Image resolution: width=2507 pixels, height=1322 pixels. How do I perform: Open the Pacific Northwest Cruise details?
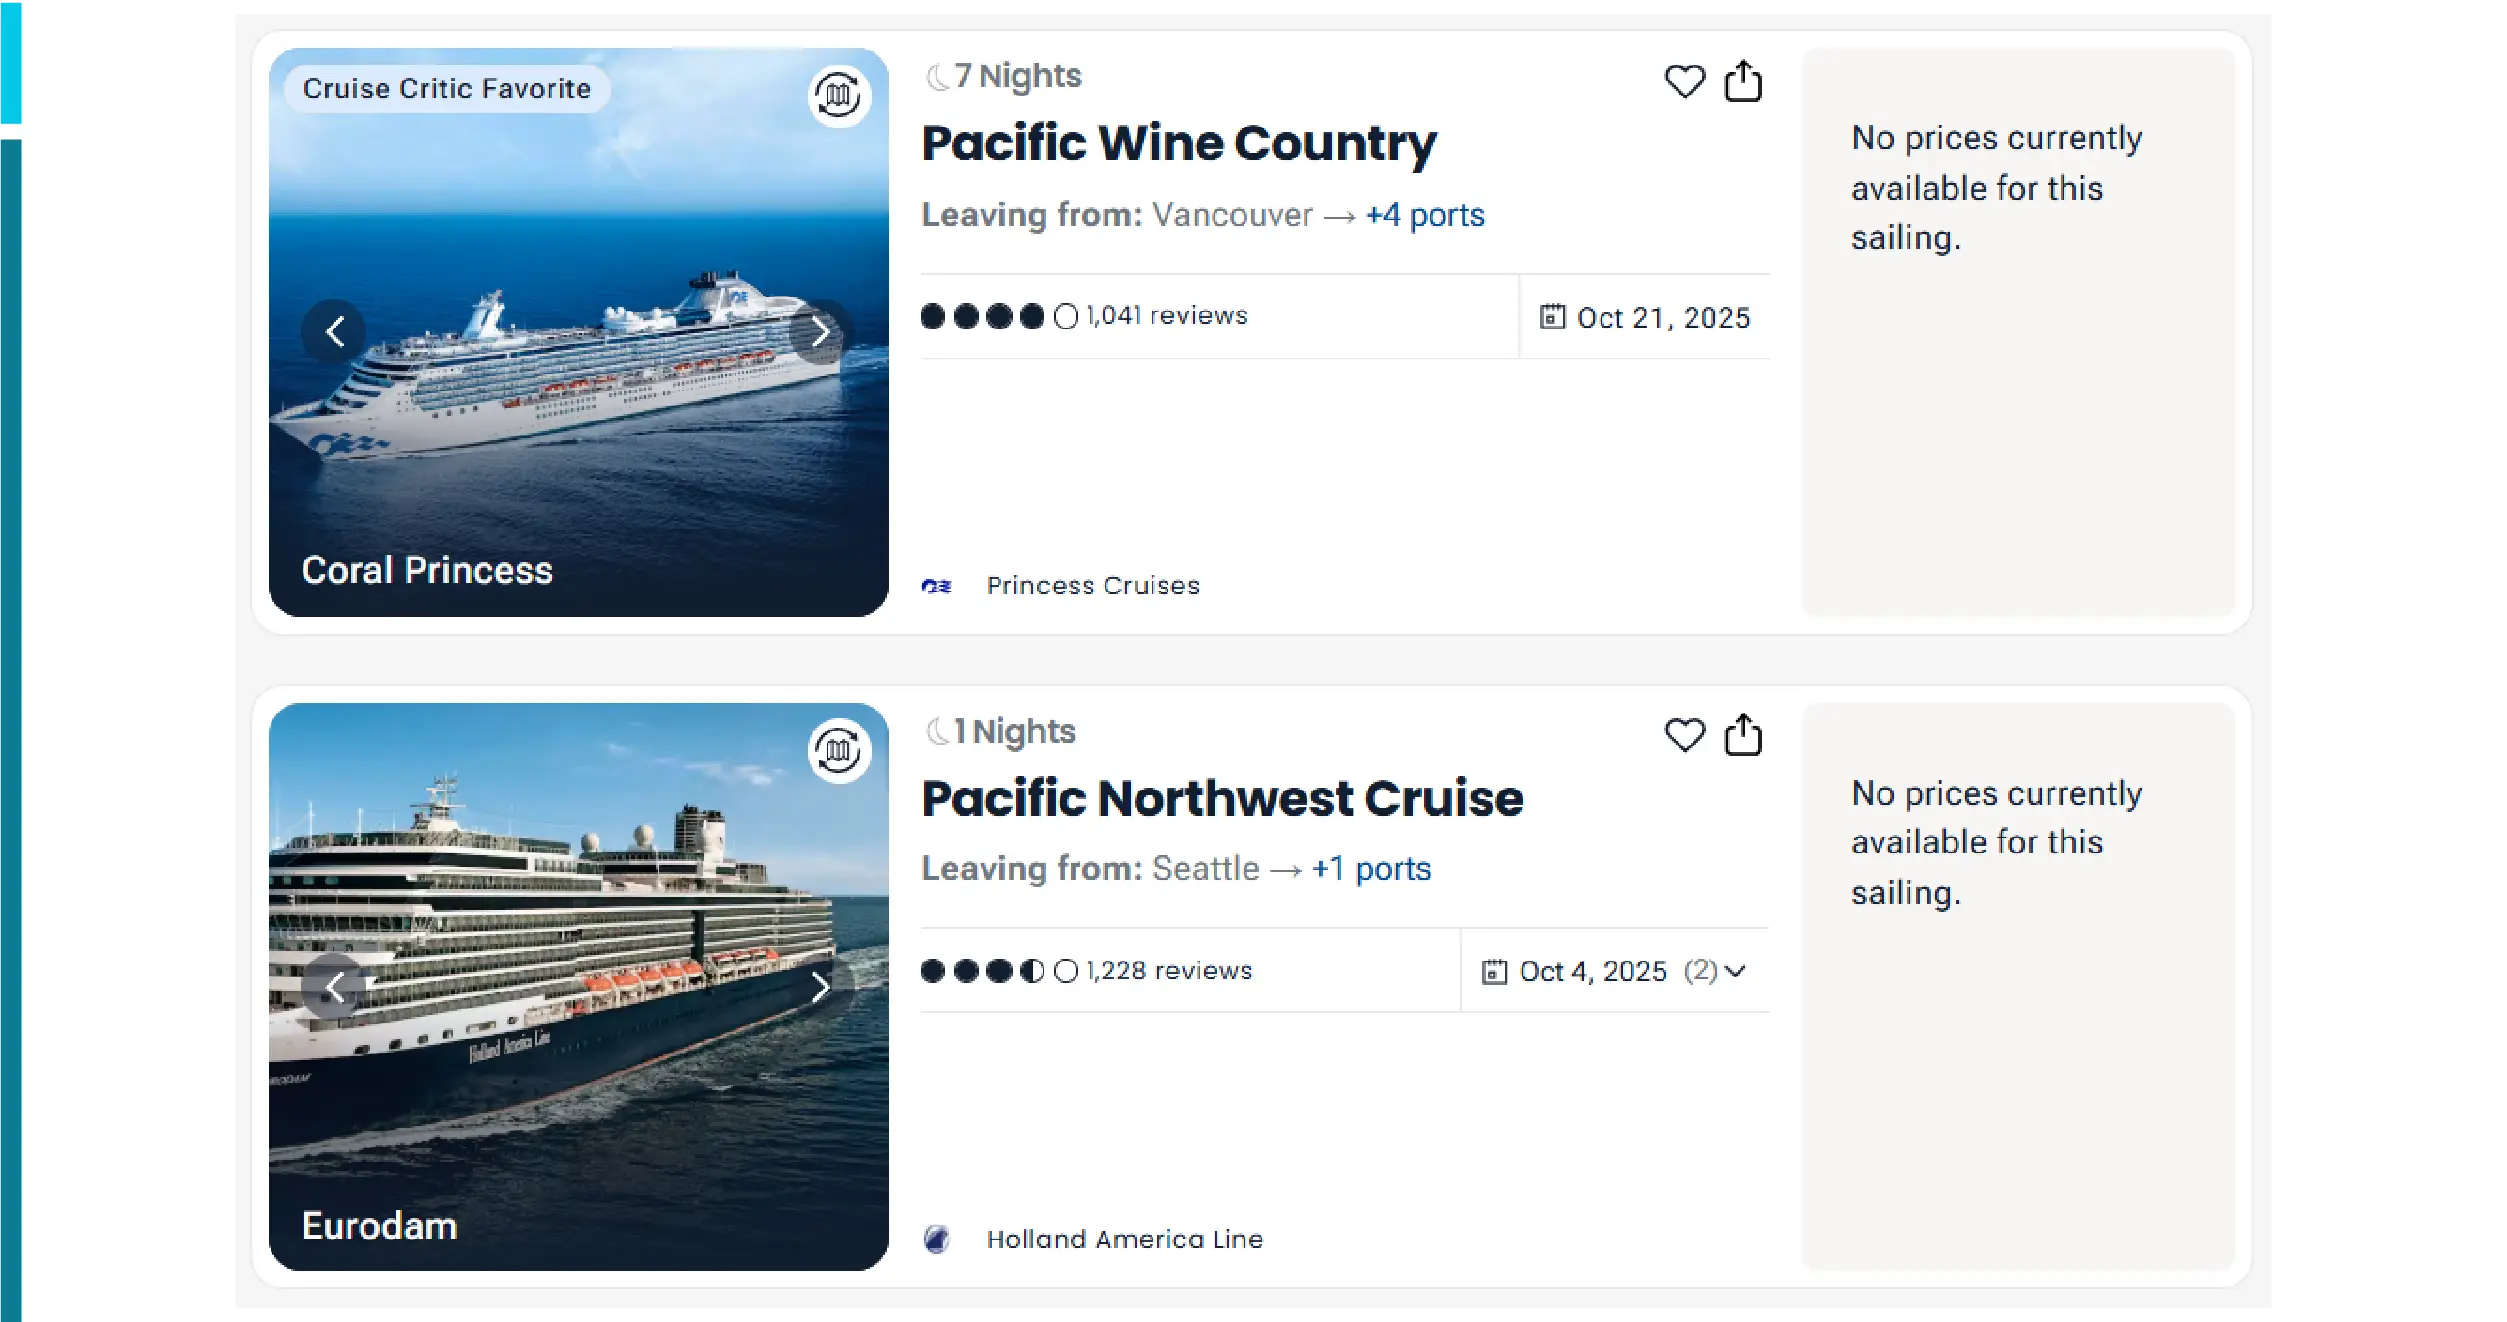click(x=1221, y=797)
